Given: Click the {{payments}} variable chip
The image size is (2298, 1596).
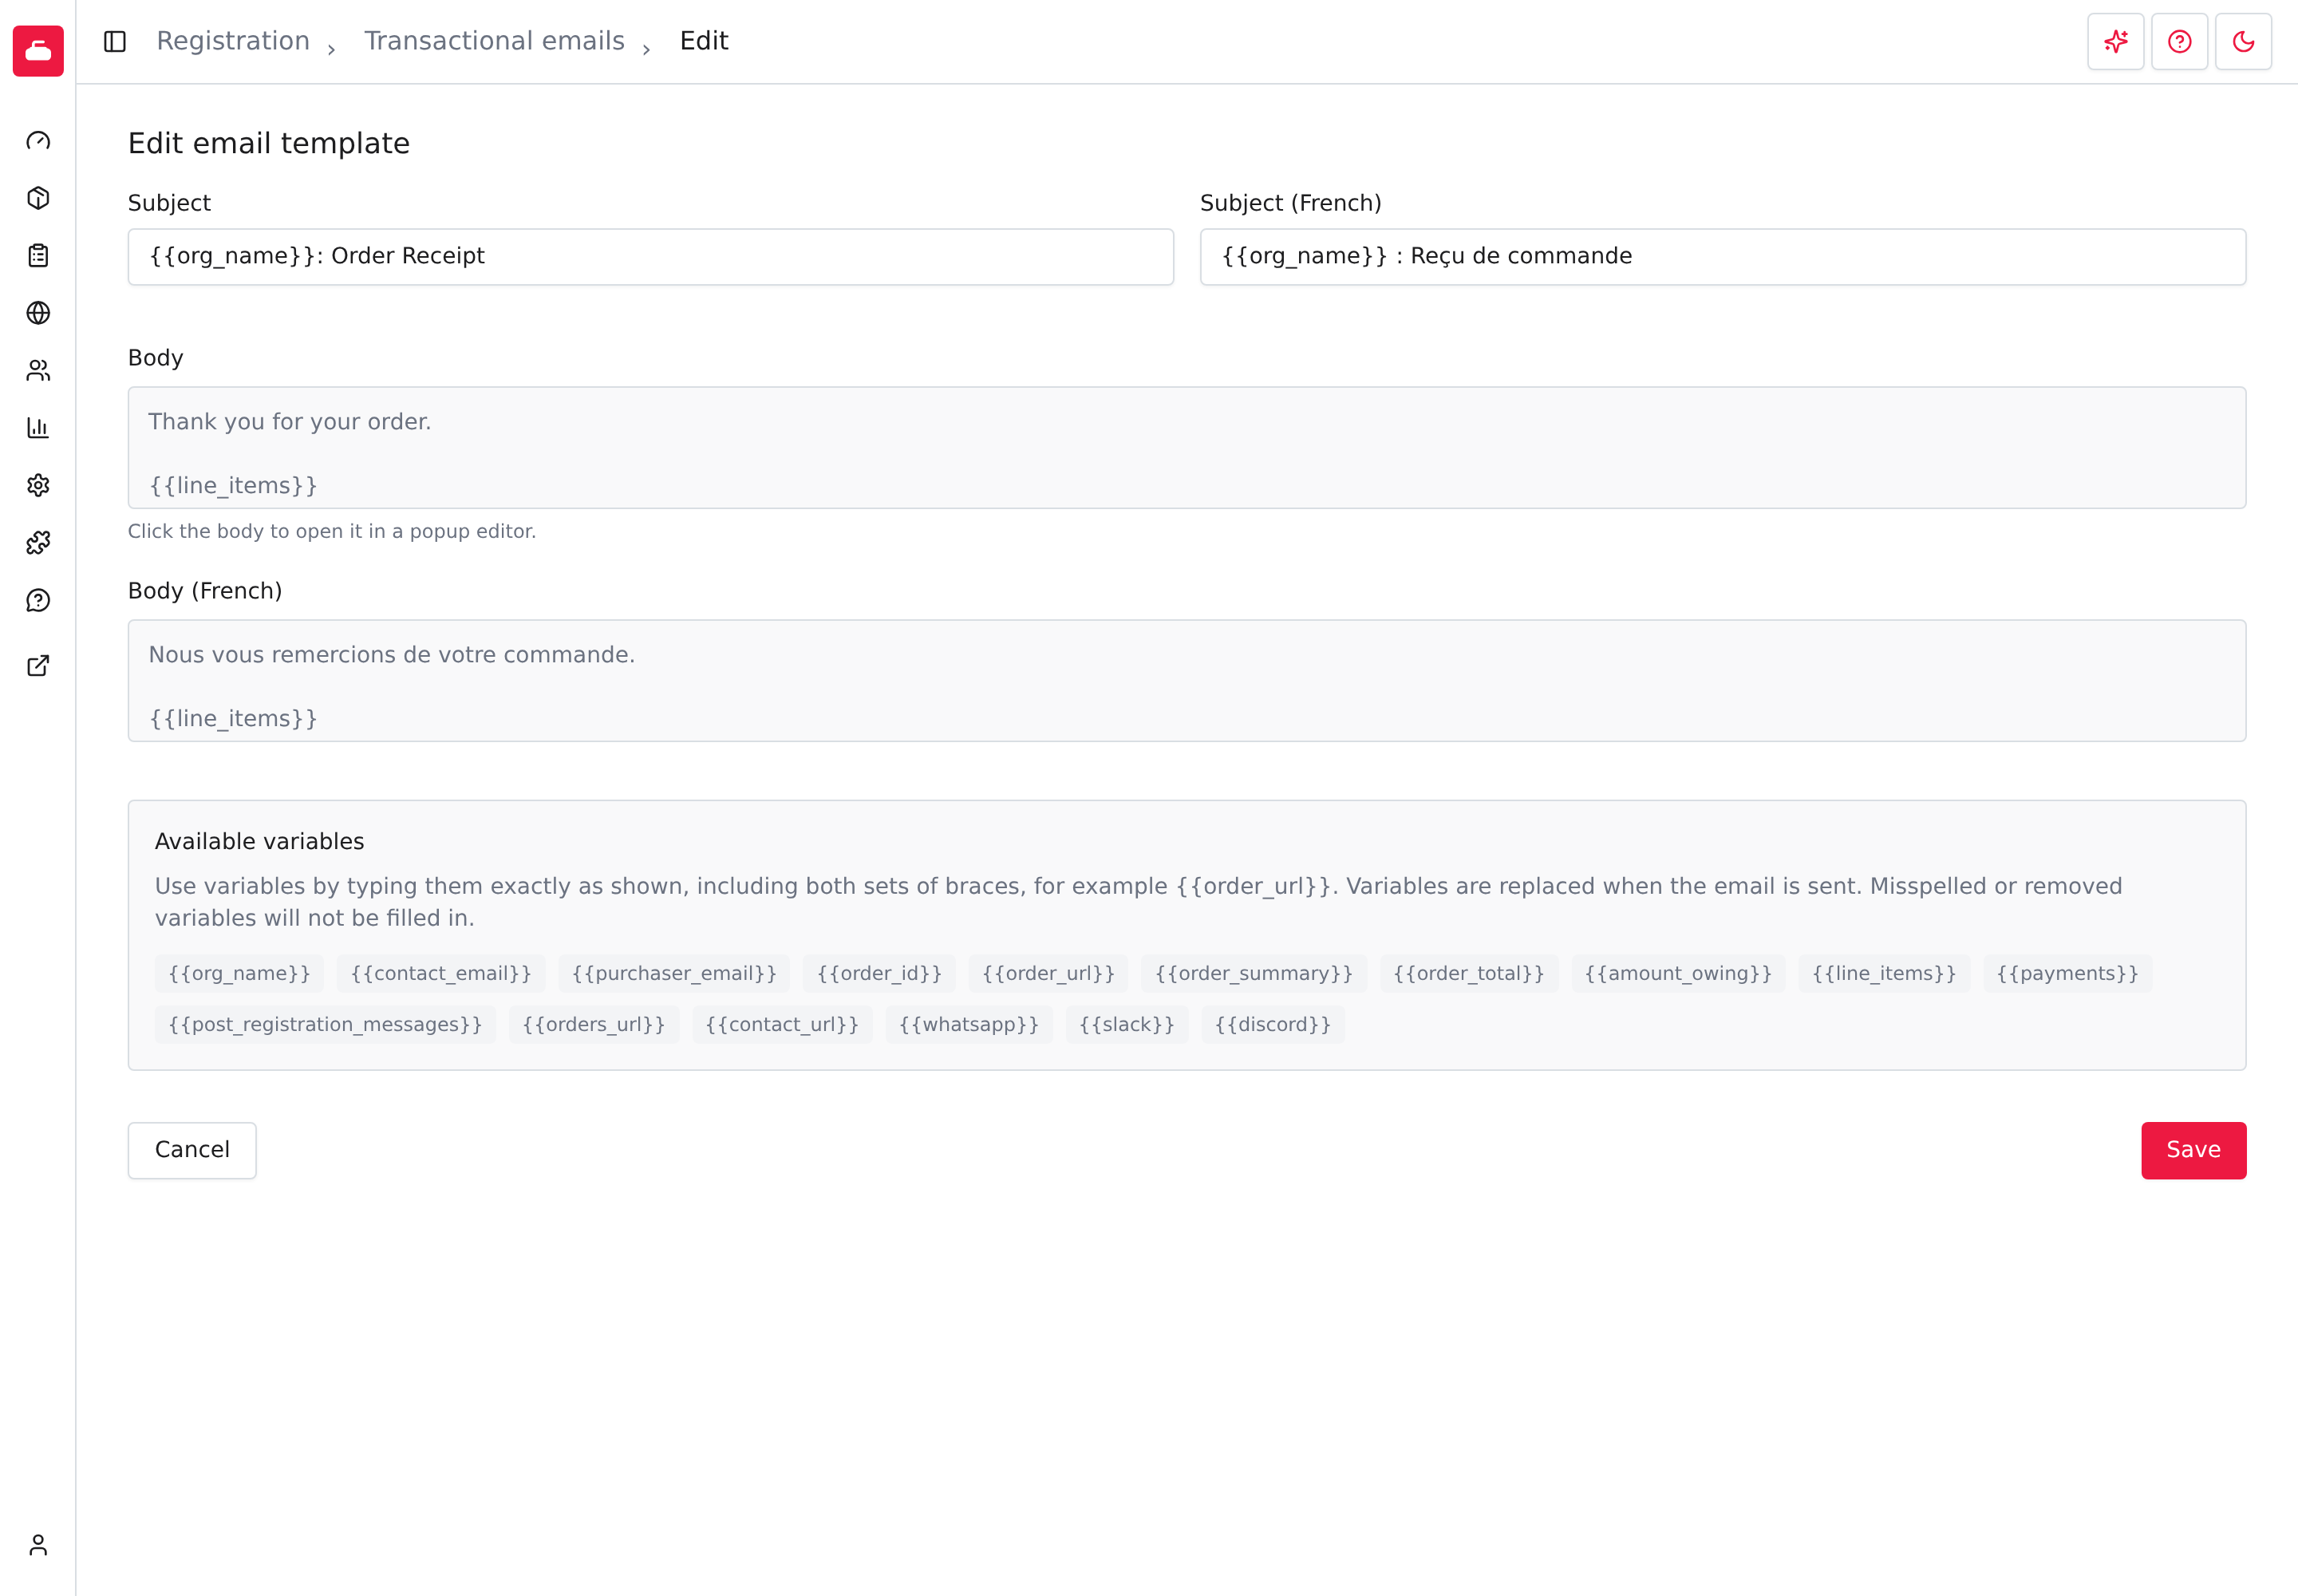Looking at the screenshot, I should point(2067,973).
